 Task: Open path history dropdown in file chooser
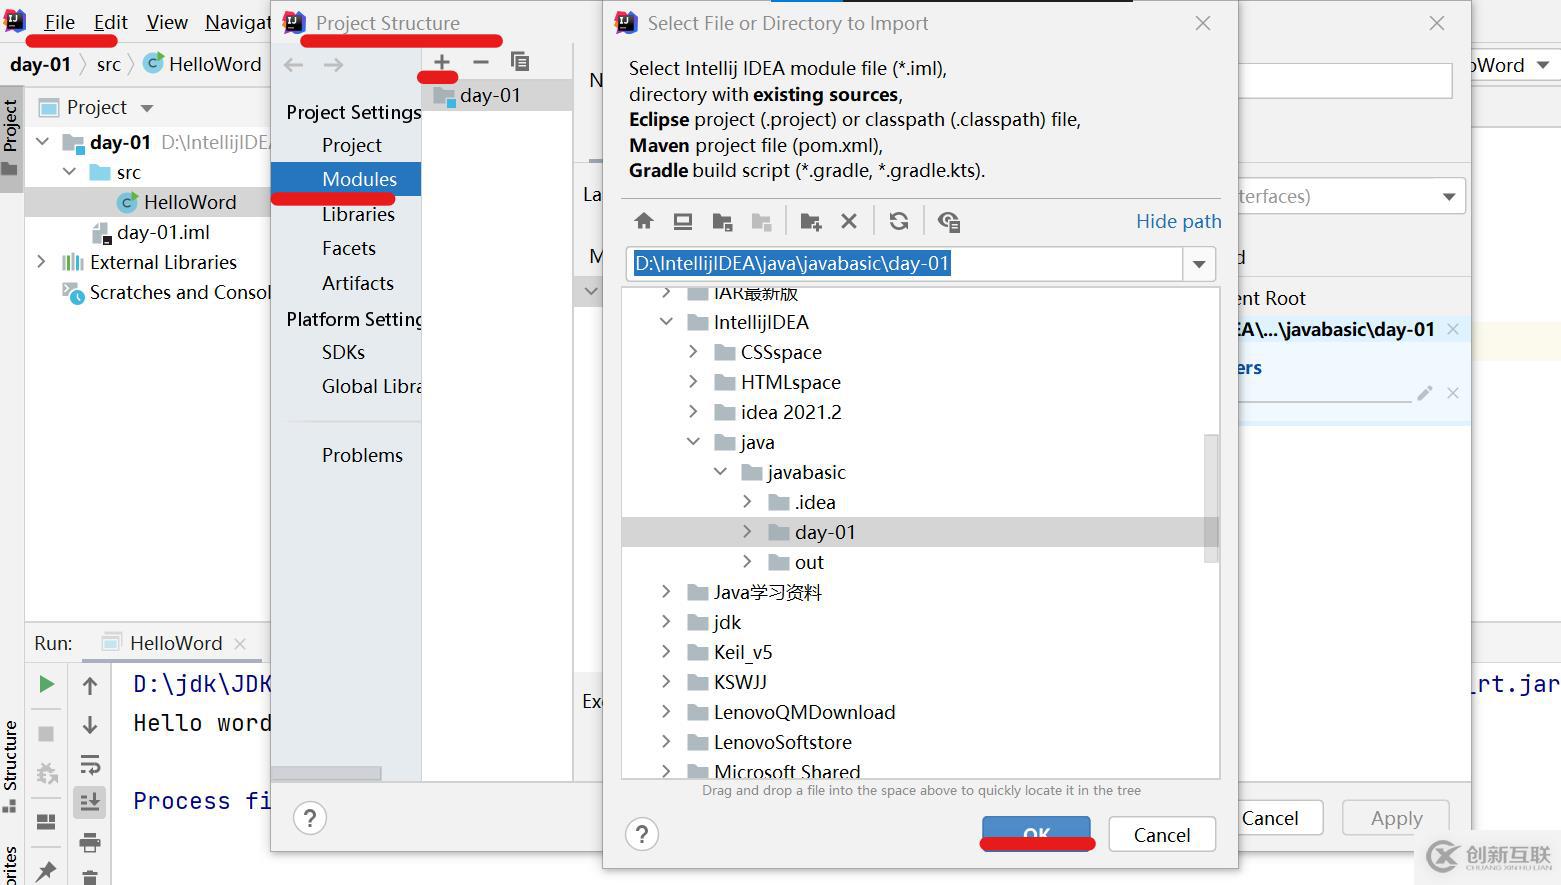point(1199,264)
